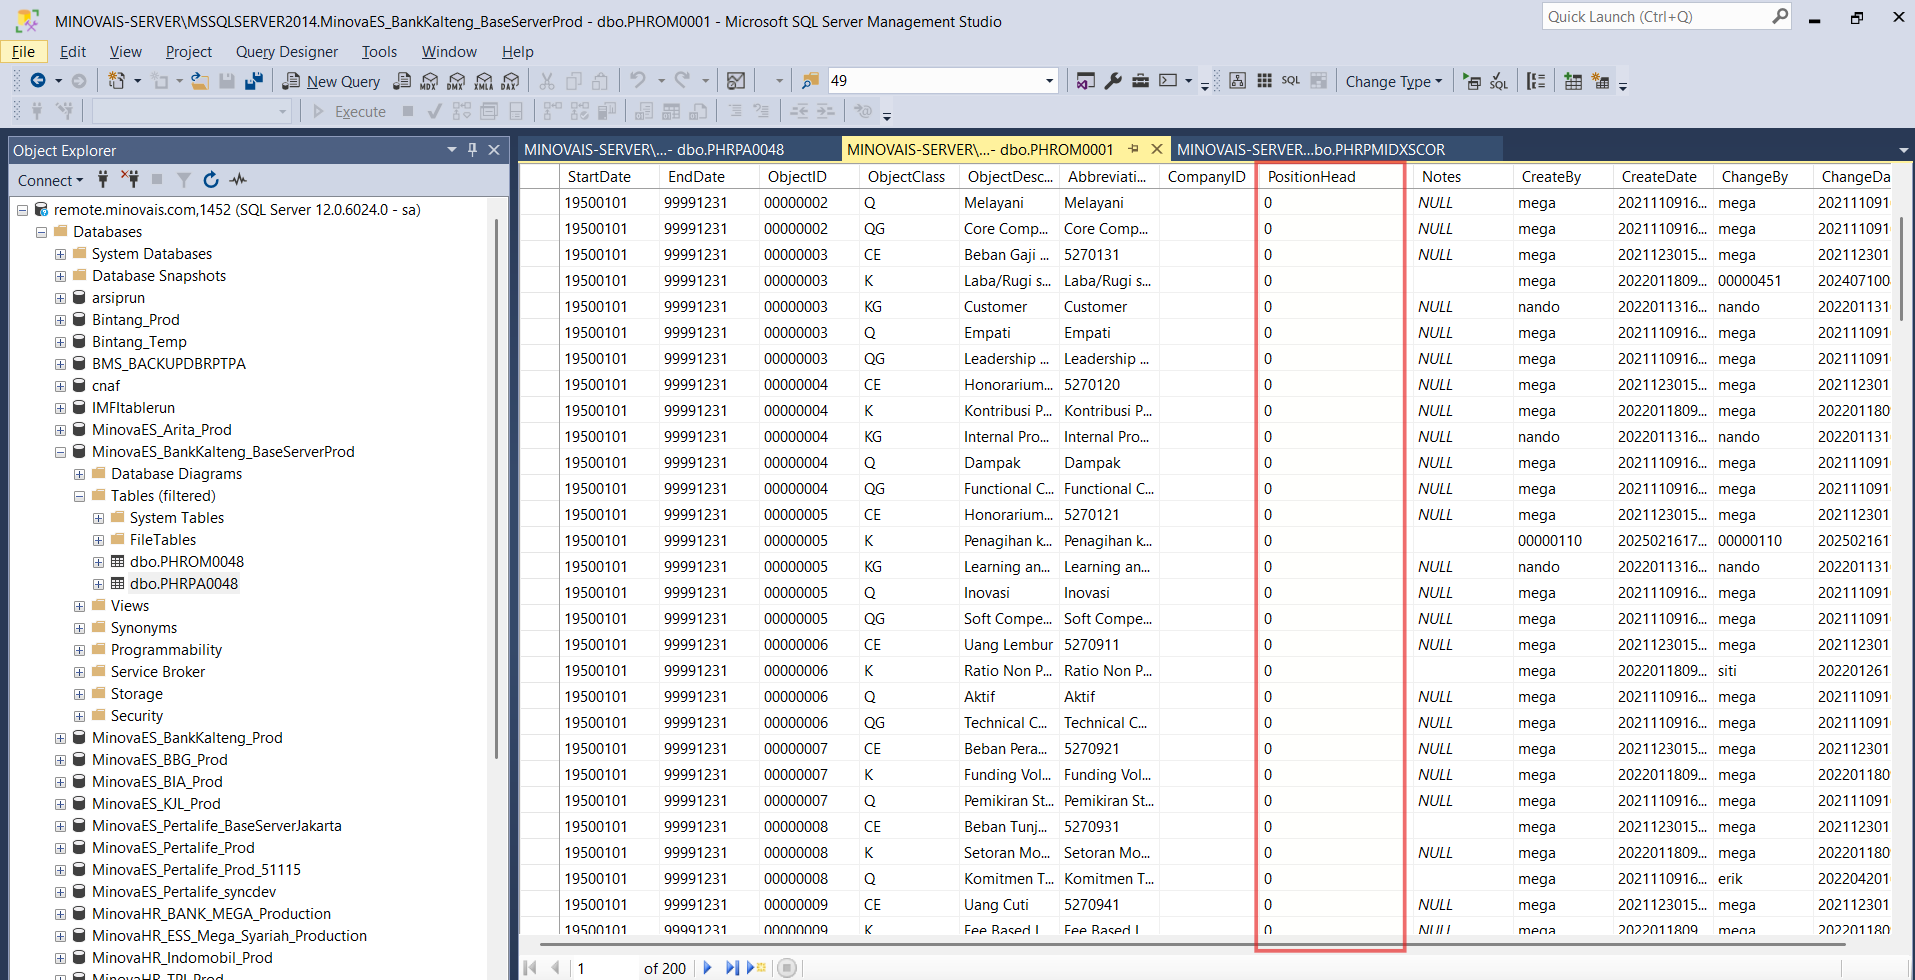Open a Database Engine Query icon
Image resolution: width=1915 pixels, height=980 pixels.
coord(402,81)
